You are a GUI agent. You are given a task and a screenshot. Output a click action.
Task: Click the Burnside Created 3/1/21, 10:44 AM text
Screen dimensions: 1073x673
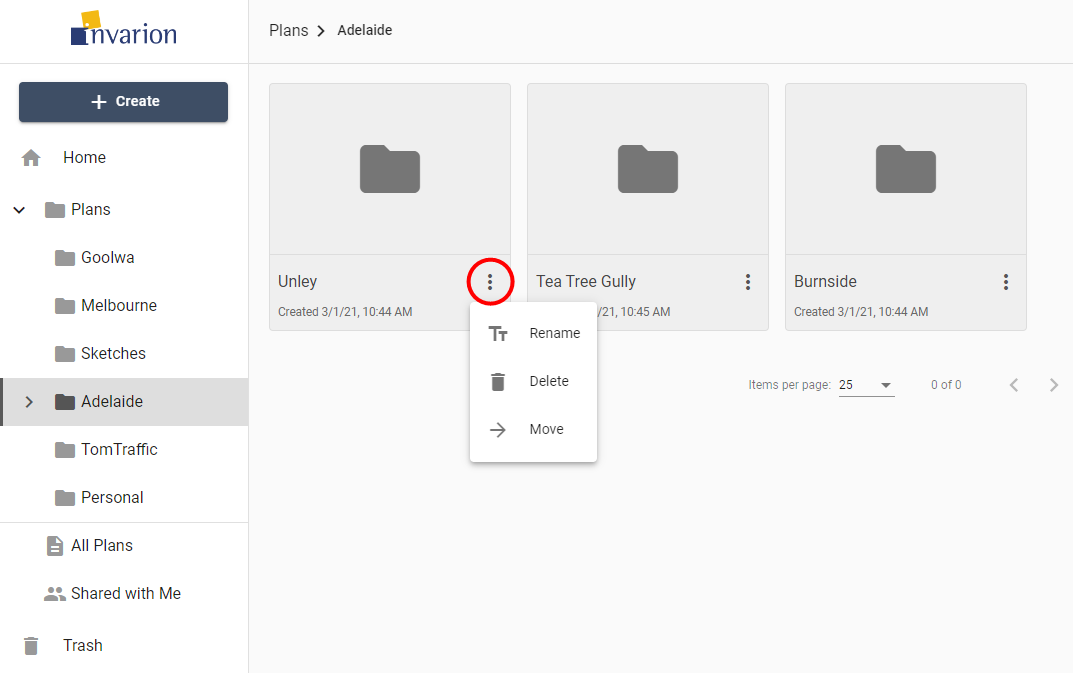pos(861,312)
